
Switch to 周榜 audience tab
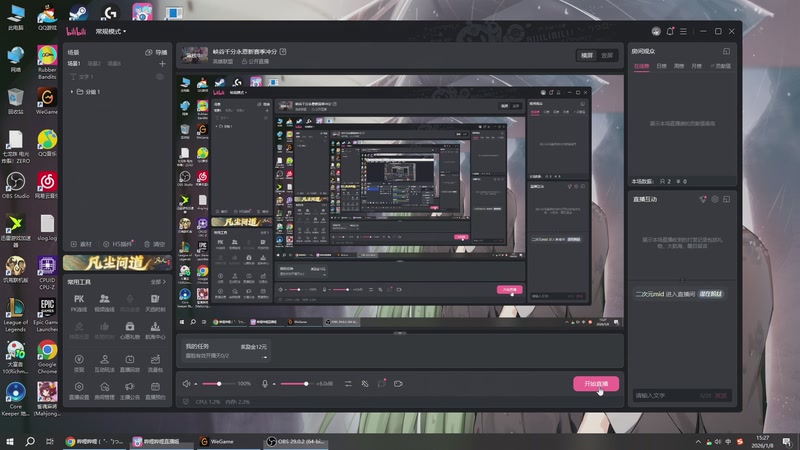(x=679, y=66)
